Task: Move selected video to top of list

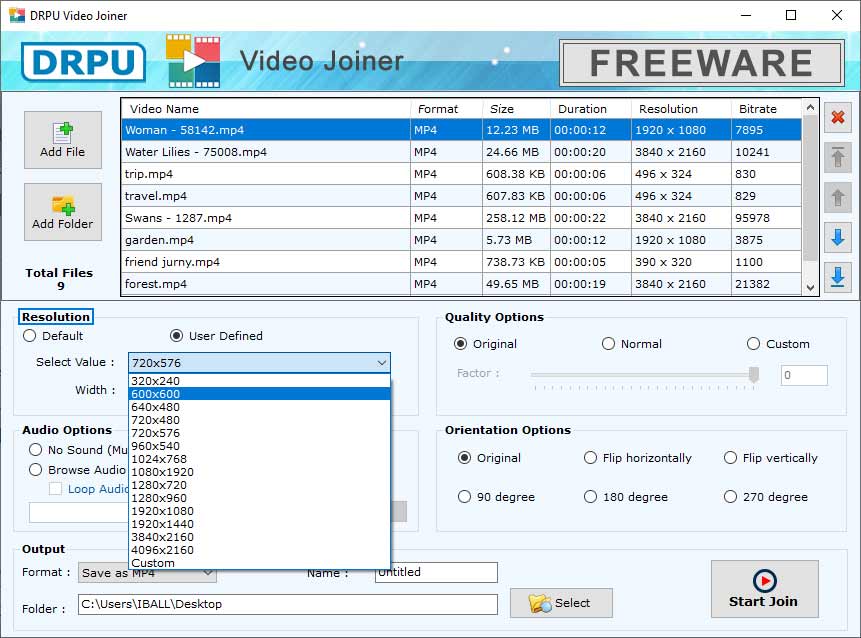Action: coord(837,157)
